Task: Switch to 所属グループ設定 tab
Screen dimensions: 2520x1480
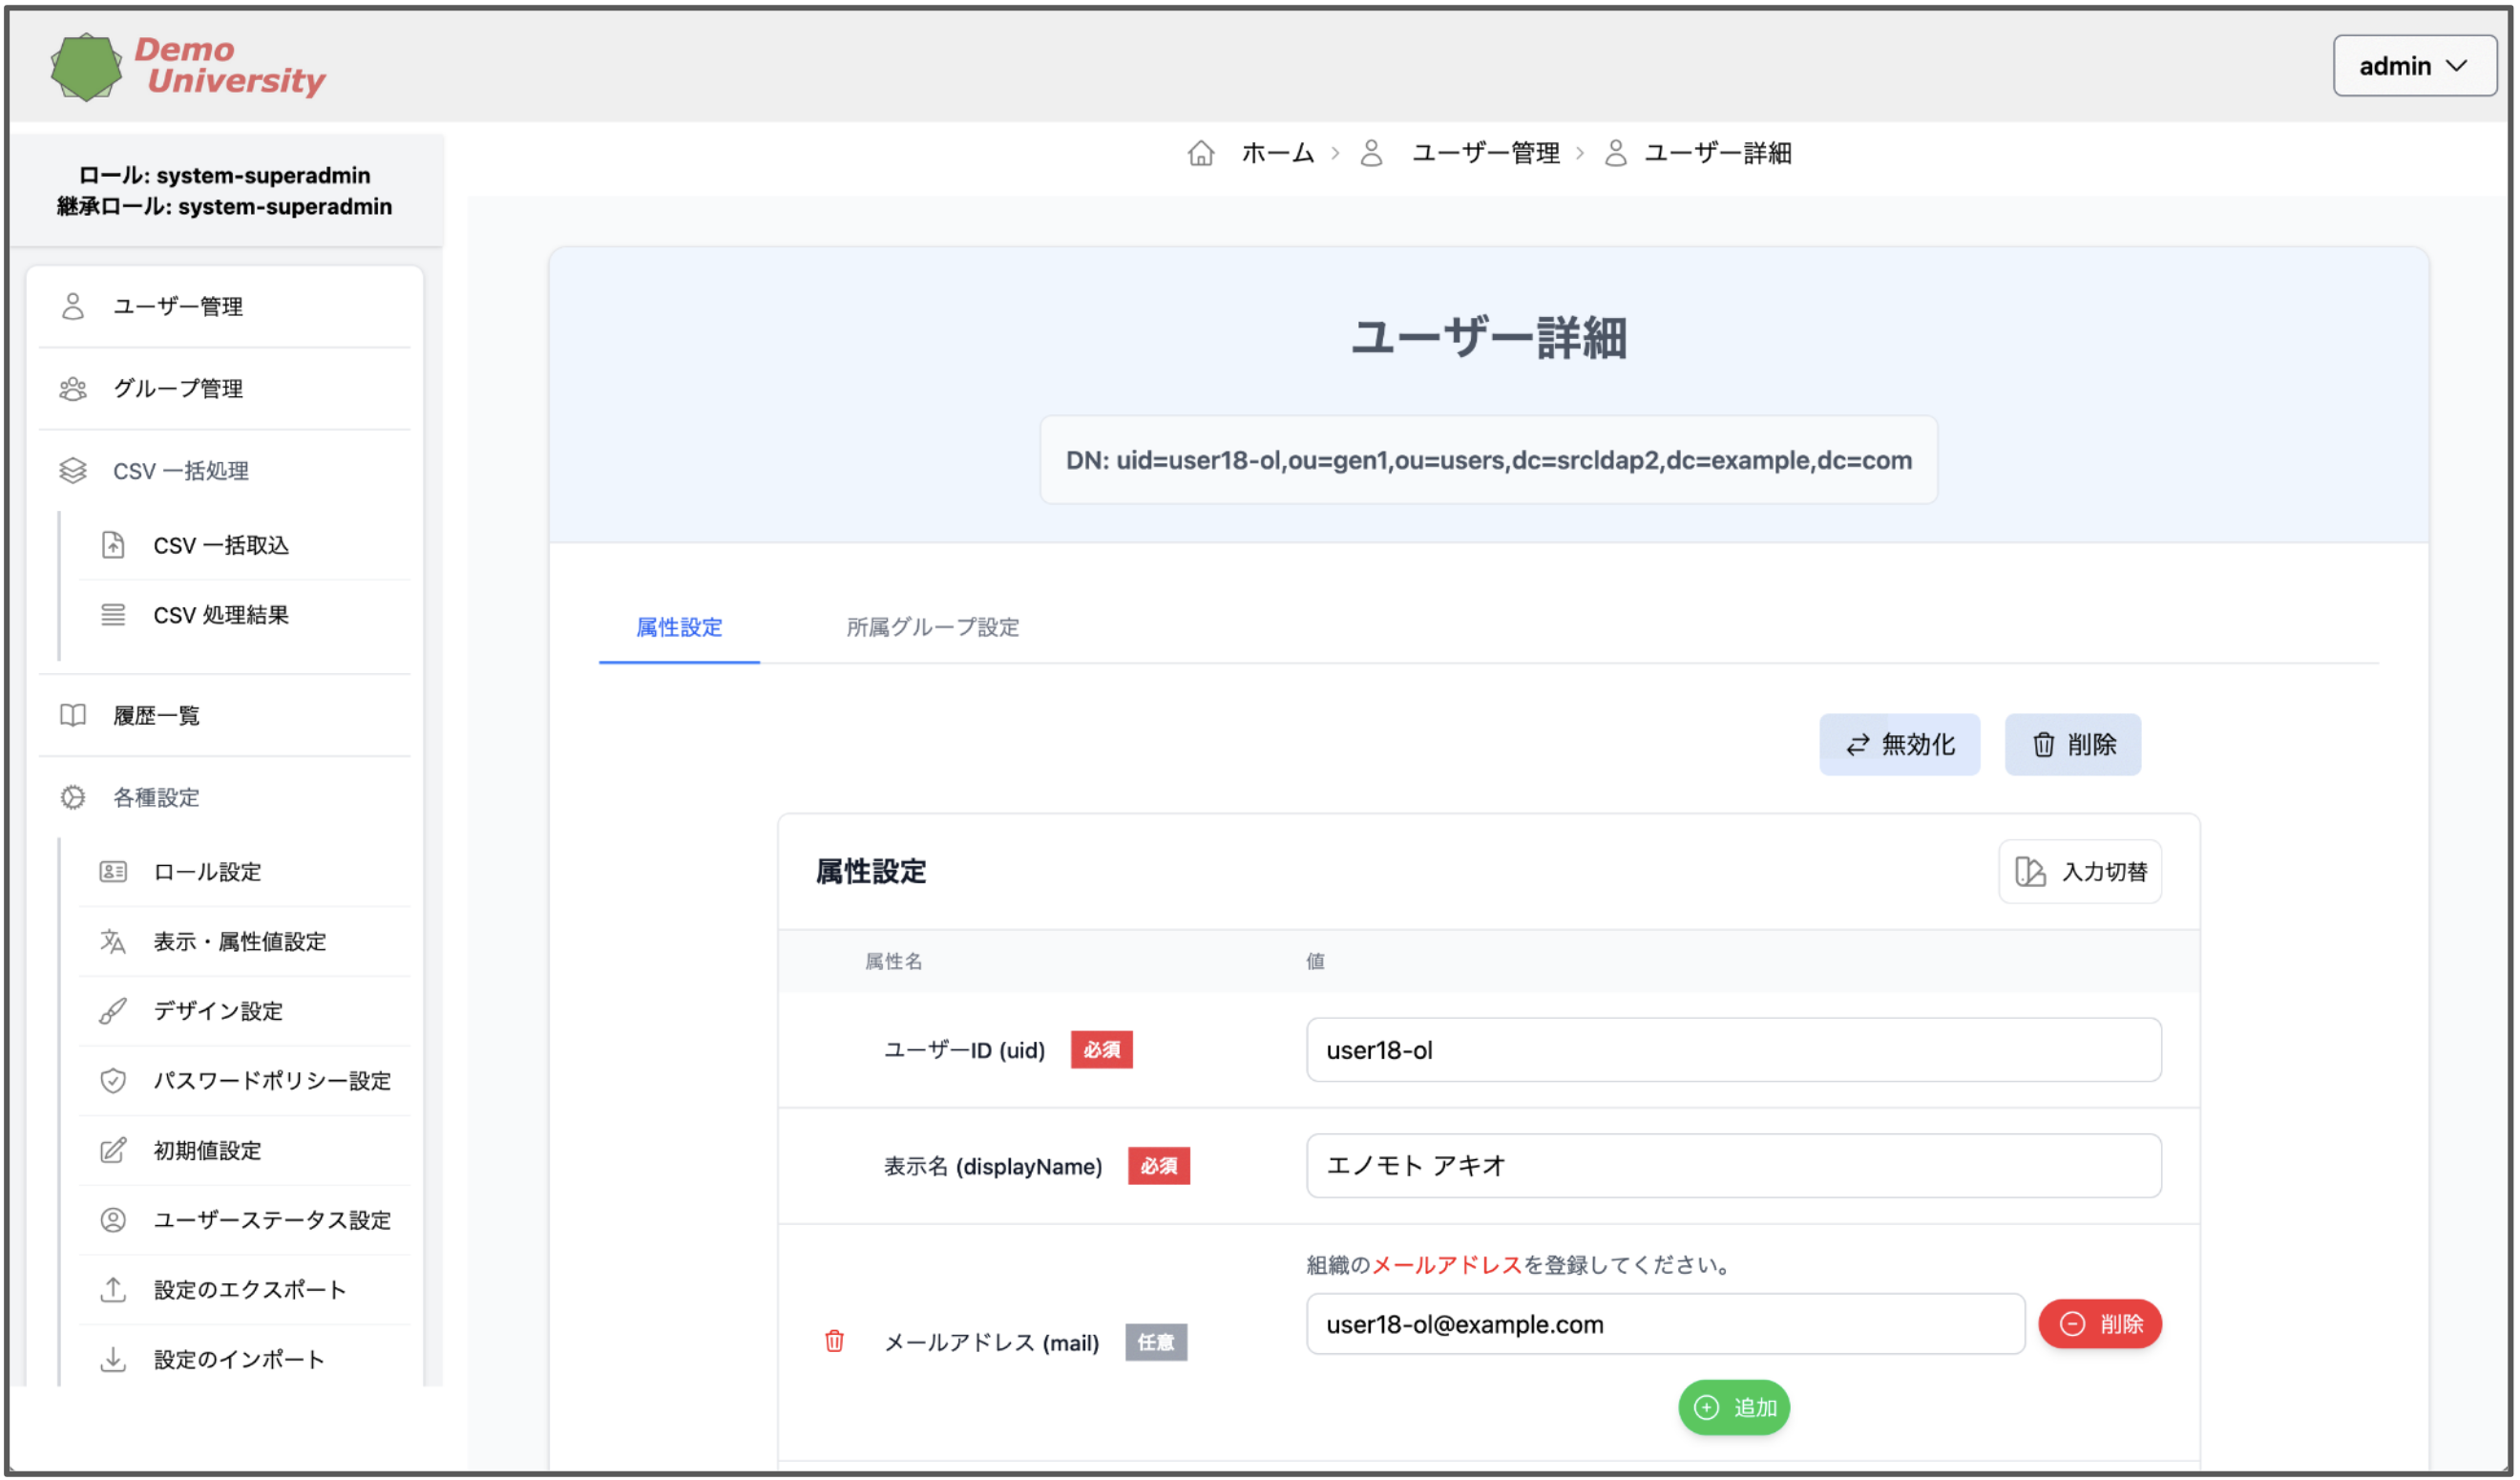Action: pyautogui.click(x=933, y=628)
